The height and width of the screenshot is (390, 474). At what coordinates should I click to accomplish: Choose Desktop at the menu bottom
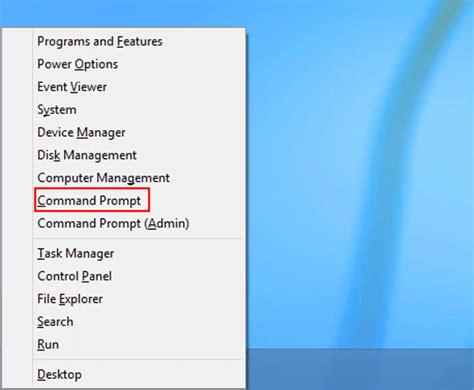click(59, 375)
